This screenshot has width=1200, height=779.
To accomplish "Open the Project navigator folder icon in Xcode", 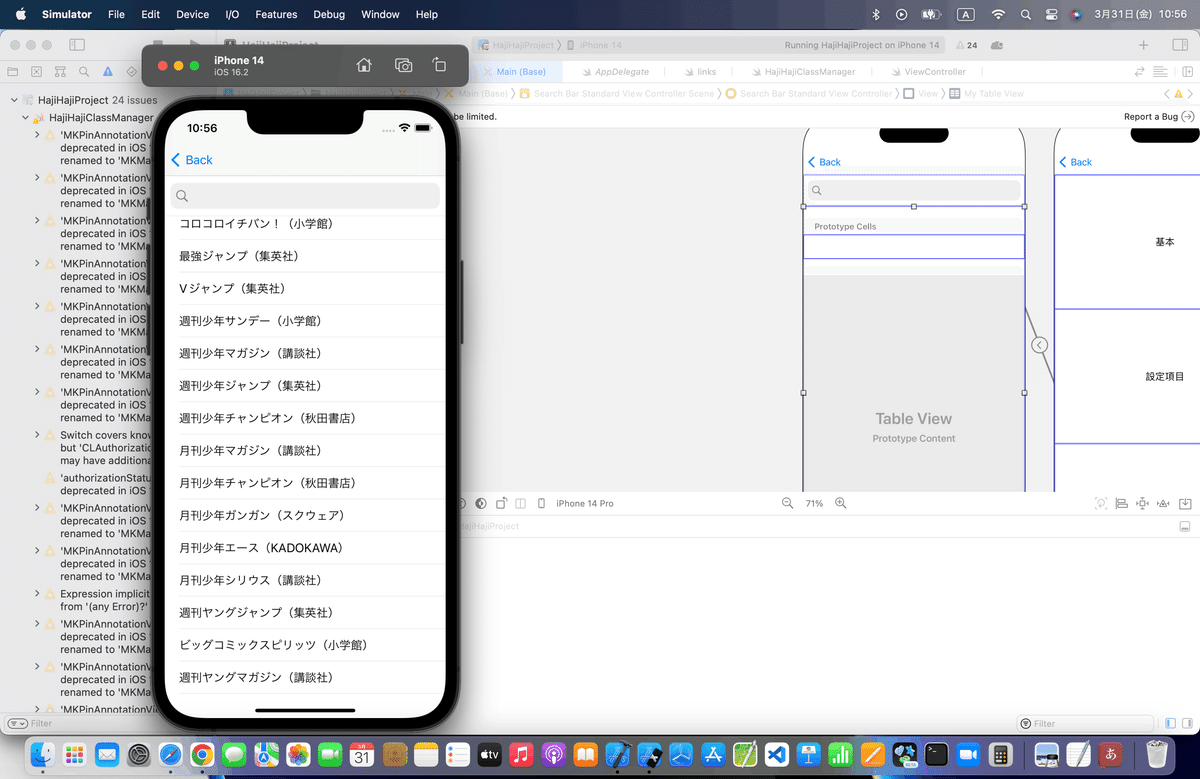I will click(13, 72).
